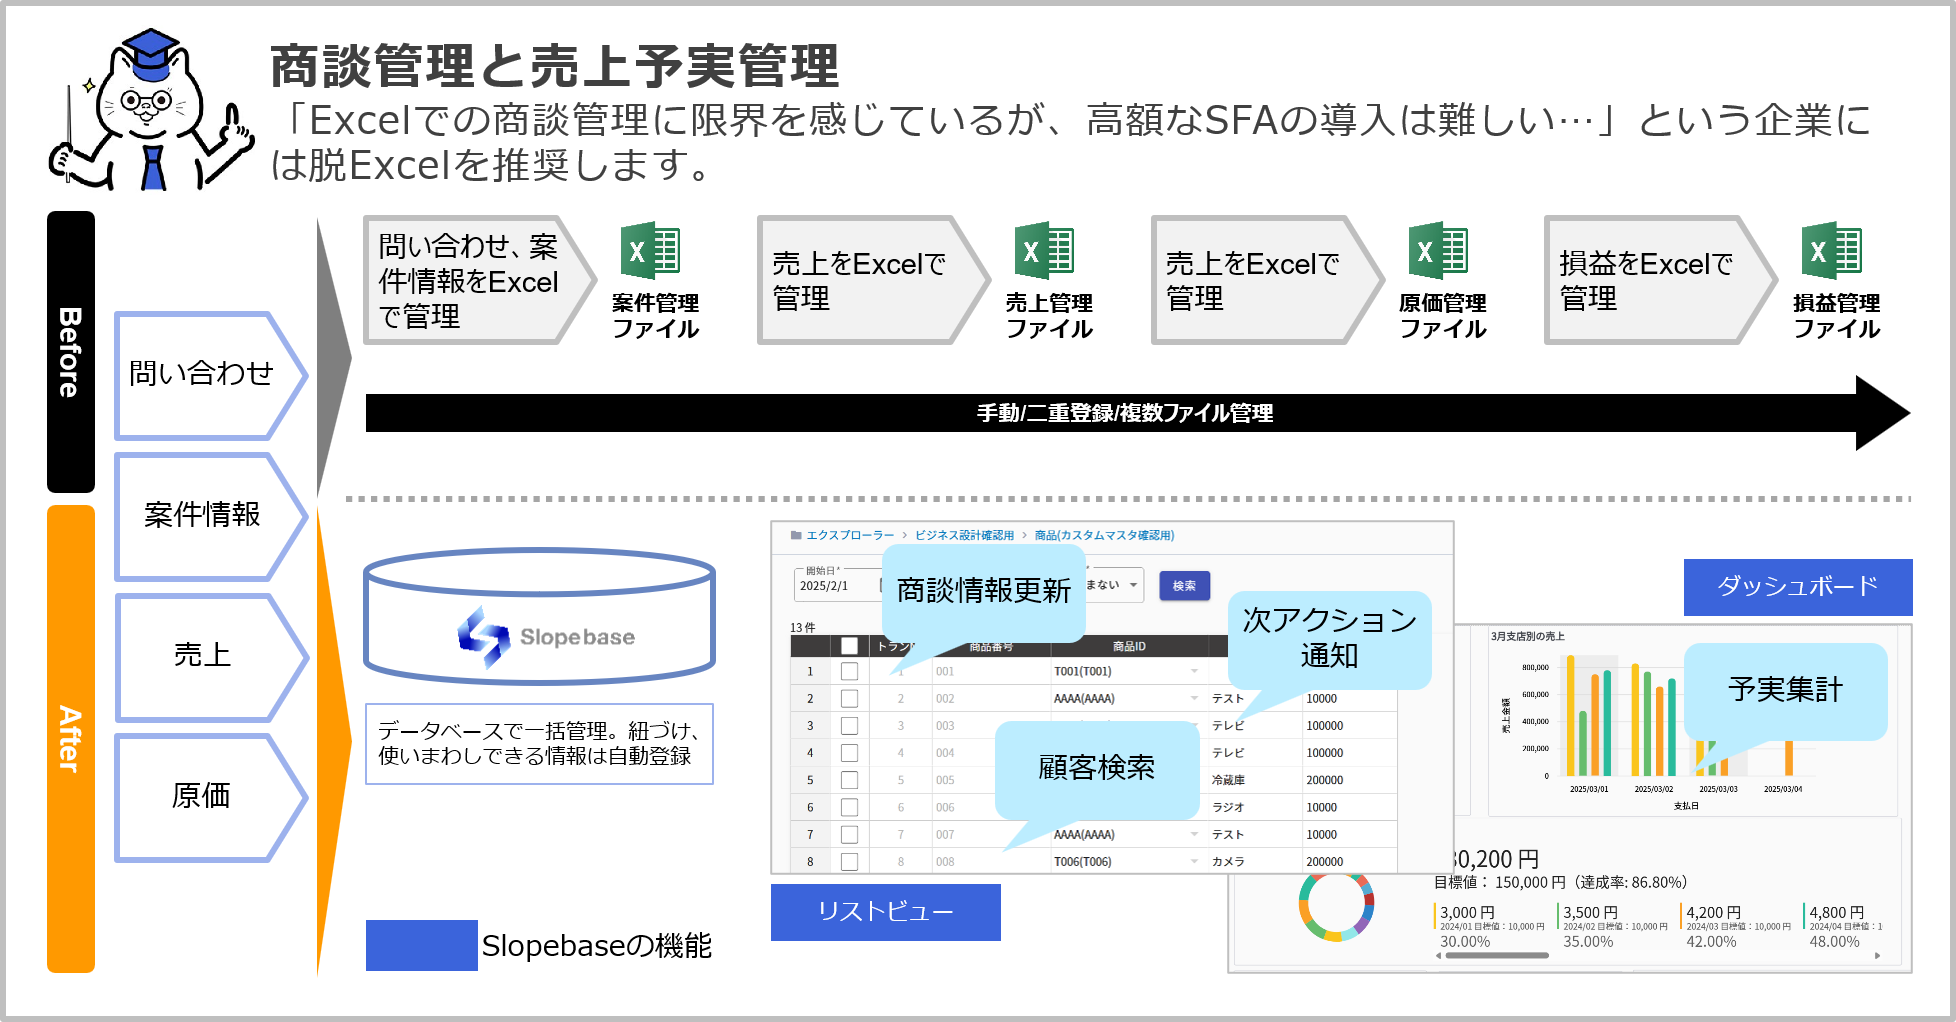Check the checkbox in row 5 of the list
The width and height of the screenshot is (1956, 1022).
(849, 779)
